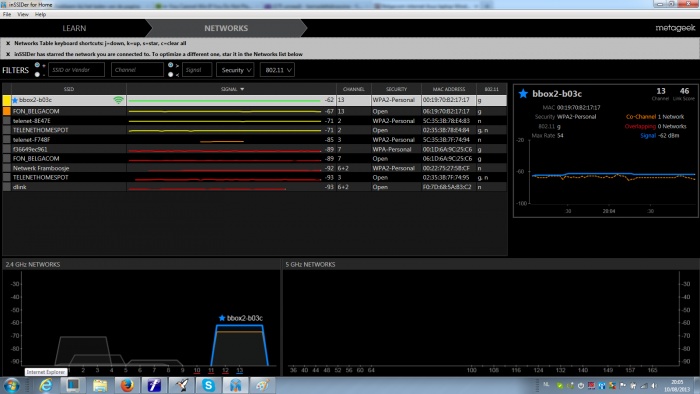Select the TELENETHOMESPOT row on channel 2
The width and height of the screenshot is (700, 394).
click(x=254, y=130)
